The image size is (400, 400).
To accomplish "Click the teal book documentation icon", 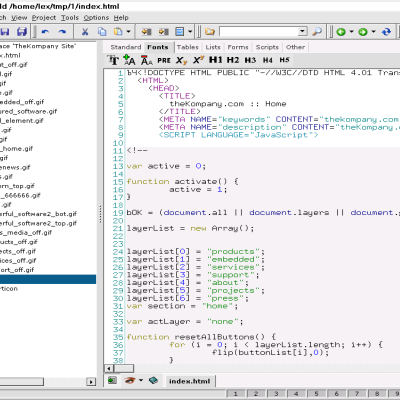I will coord(153,380).
